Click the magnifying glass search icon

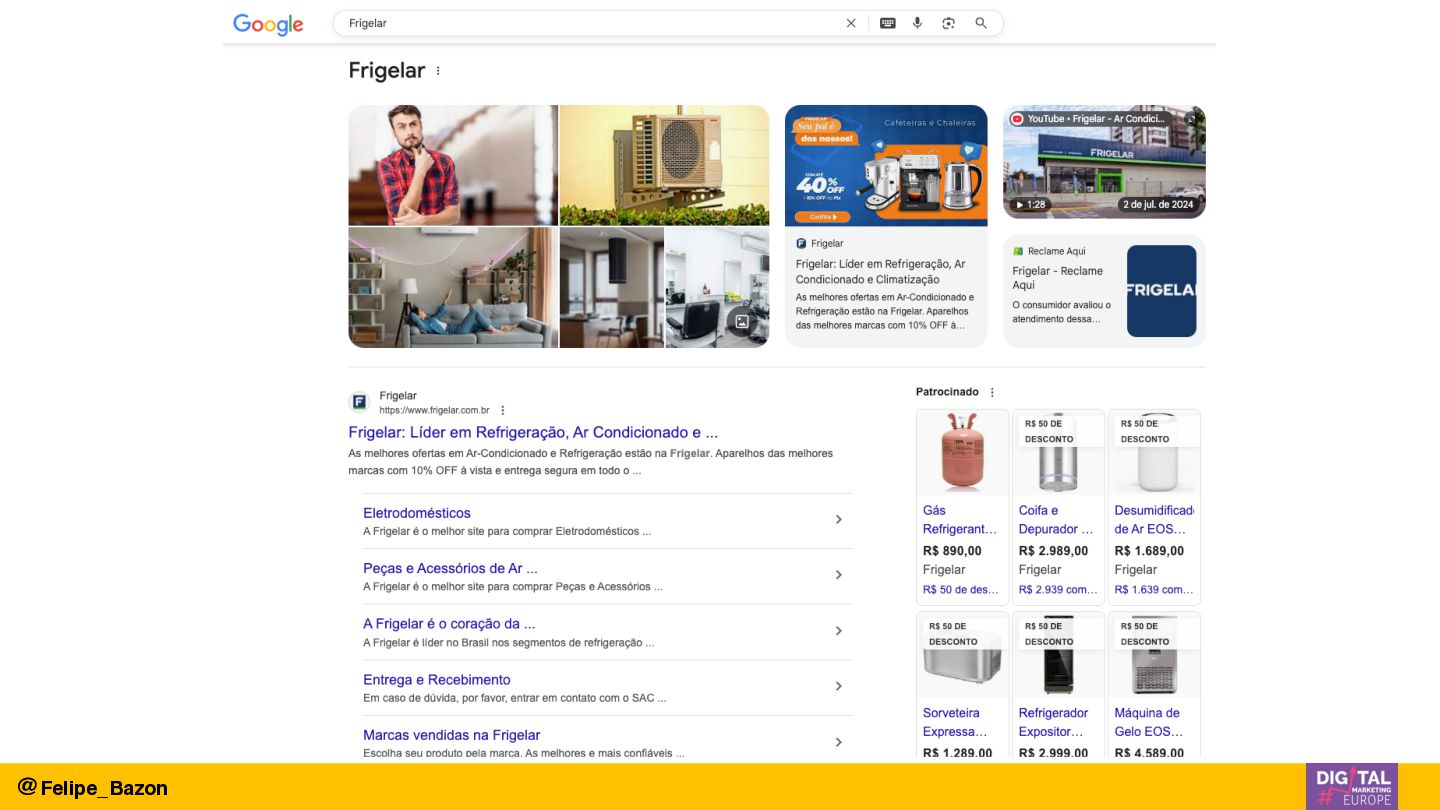pos(981,23)
